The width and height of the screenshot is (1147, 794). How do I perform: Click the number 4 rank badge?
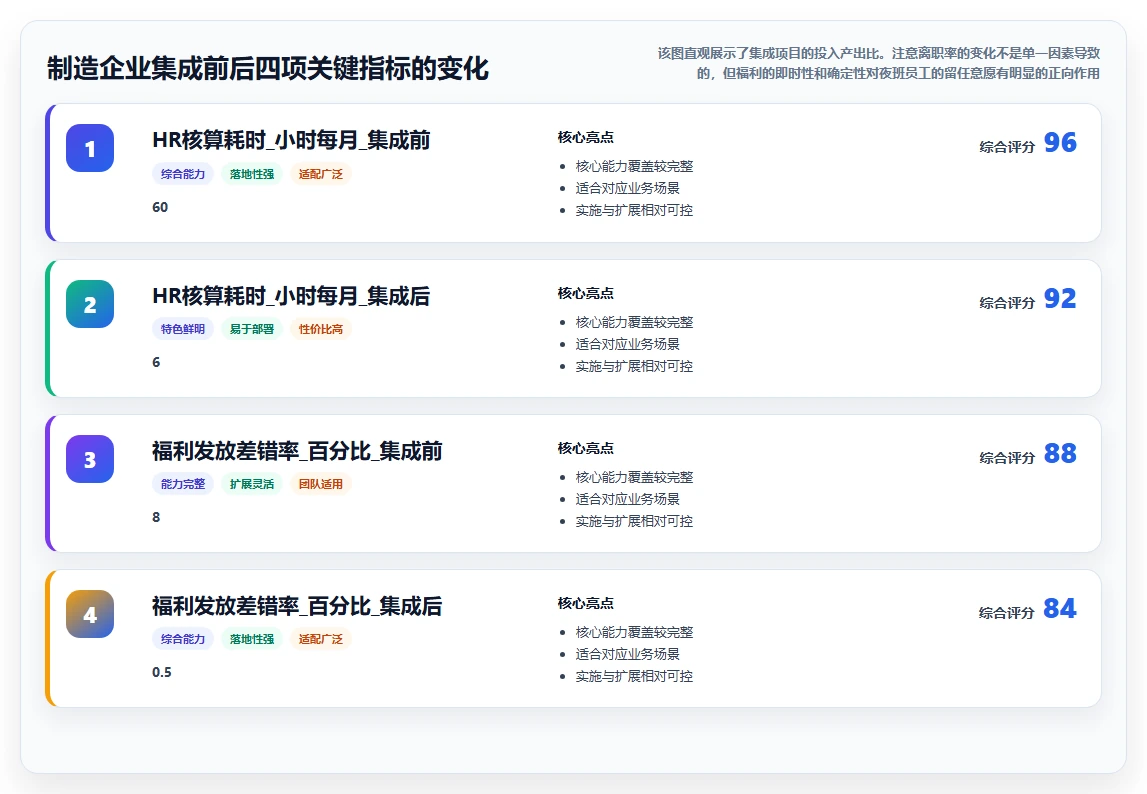tap(90, 614)
